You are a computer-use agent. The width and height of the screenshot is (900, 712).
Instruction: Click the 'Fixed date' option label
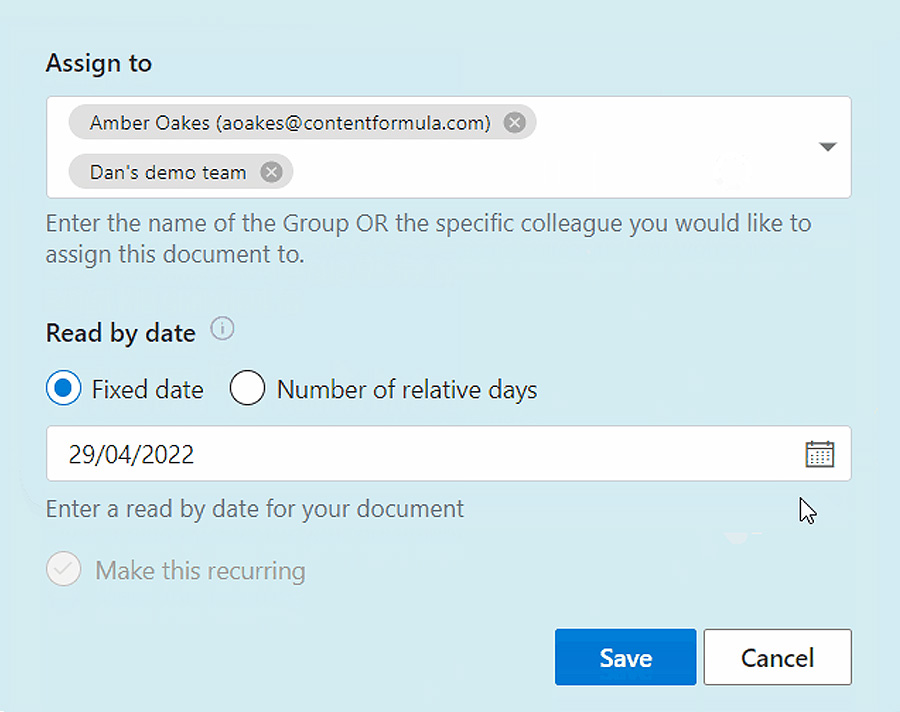click(148, 390)
